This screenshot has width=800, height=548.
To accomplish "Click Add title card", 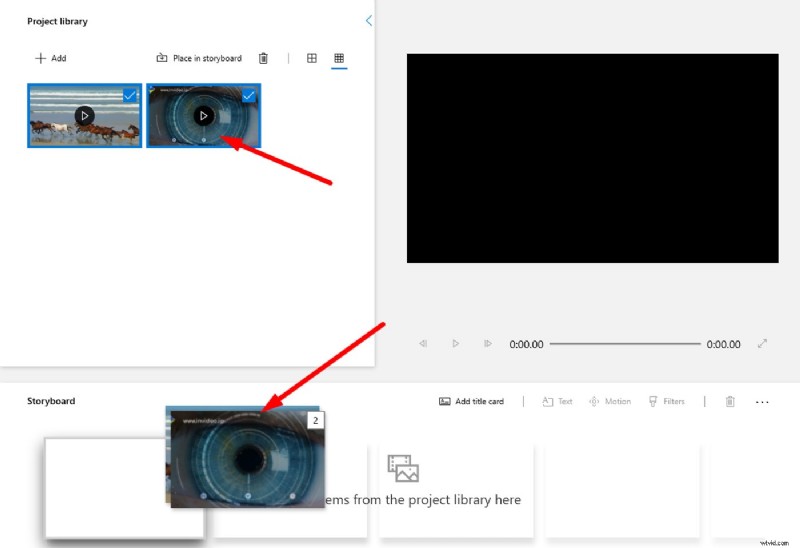I will (471, 402).
